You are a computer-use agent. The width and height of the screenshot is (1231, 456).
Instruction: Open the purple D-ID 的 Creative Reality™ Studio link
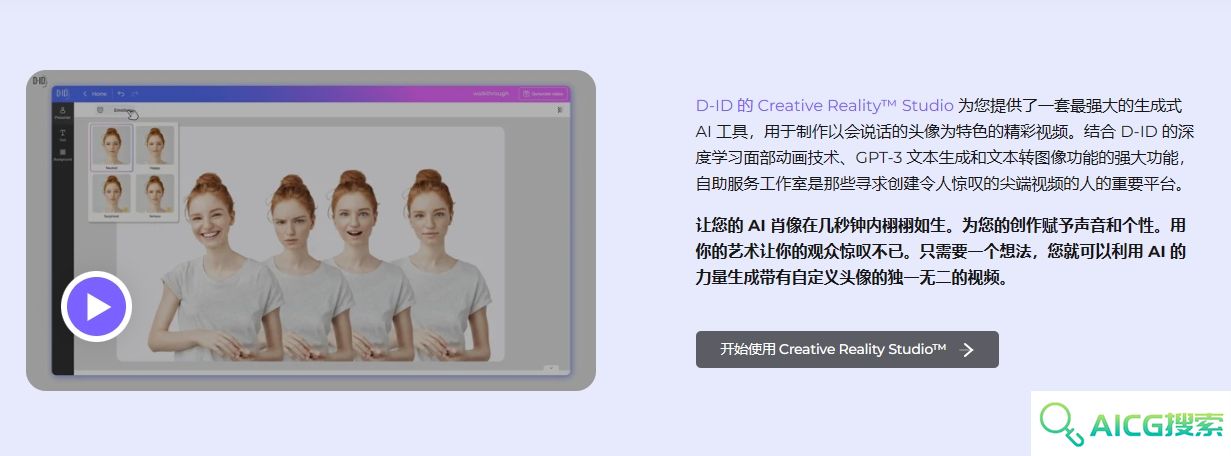pyautogui.click(x=825, y=105)
